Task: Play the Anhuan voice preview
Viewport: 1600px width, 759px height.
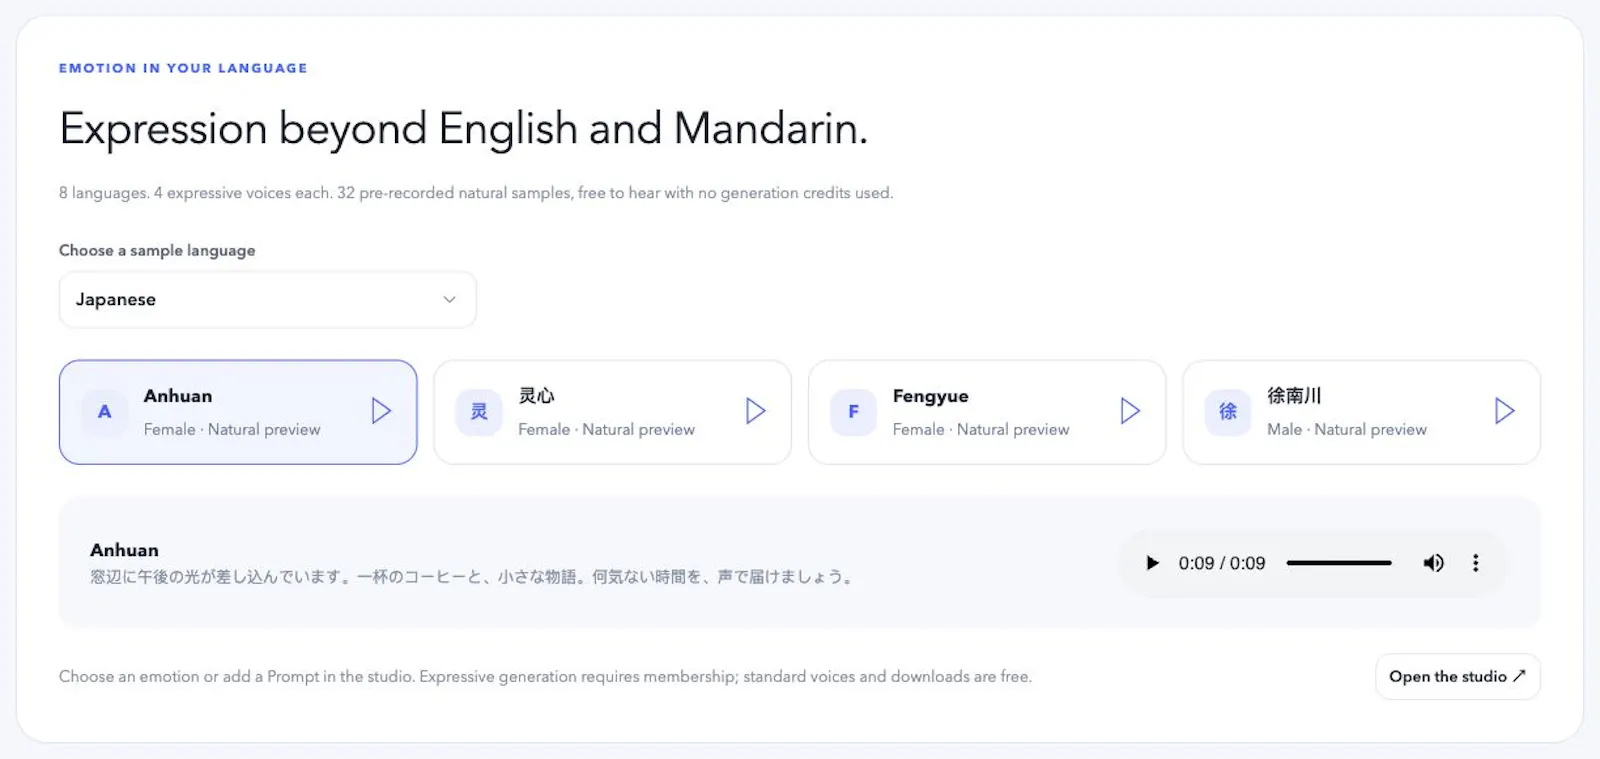Action: click(x=381, y=411)
